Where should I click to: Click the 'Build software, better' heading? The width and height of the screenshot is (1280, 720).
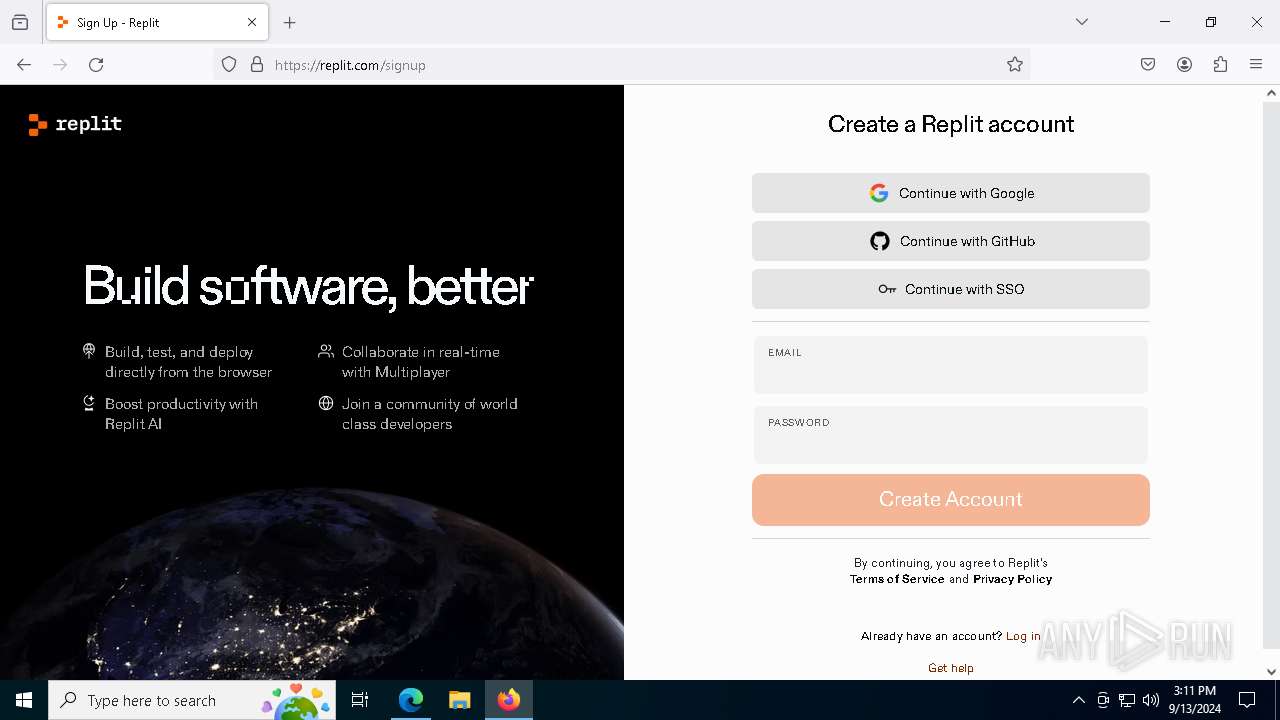[309, 287]
